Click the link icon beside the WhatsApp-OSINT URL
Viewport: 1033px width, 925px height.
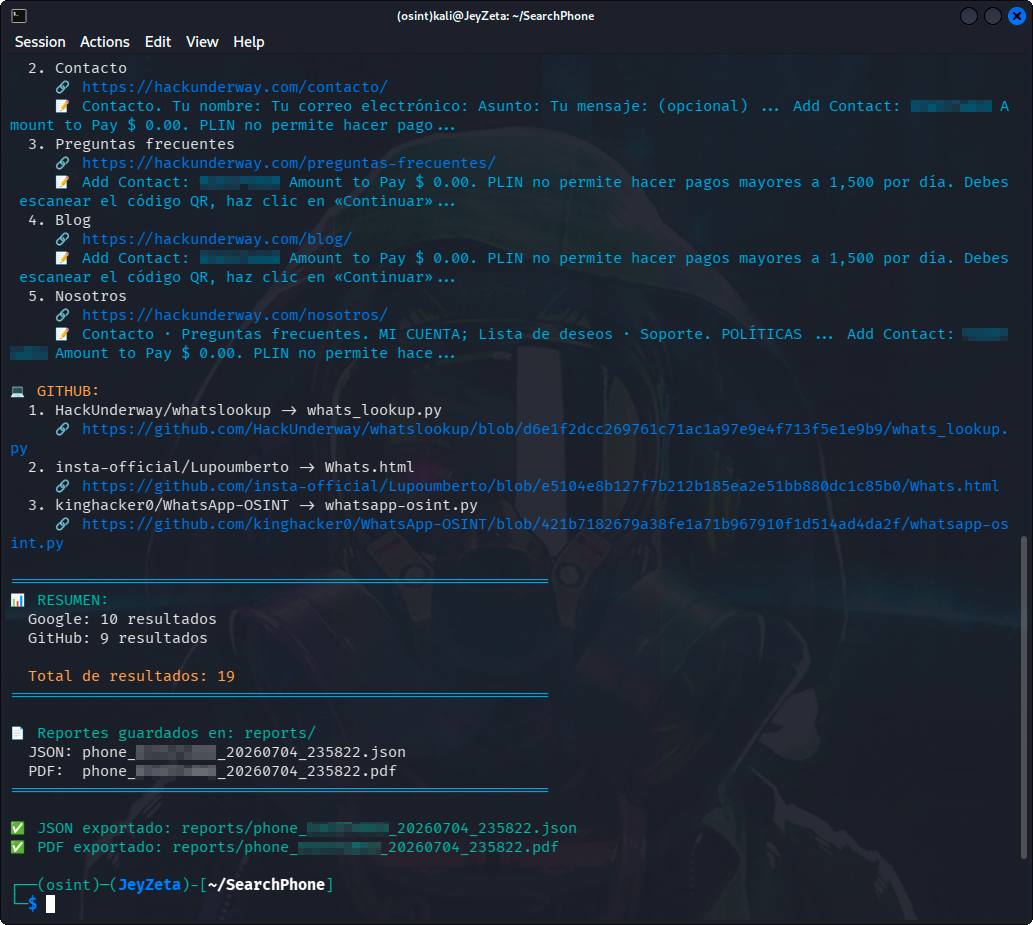tap(63, 524)
